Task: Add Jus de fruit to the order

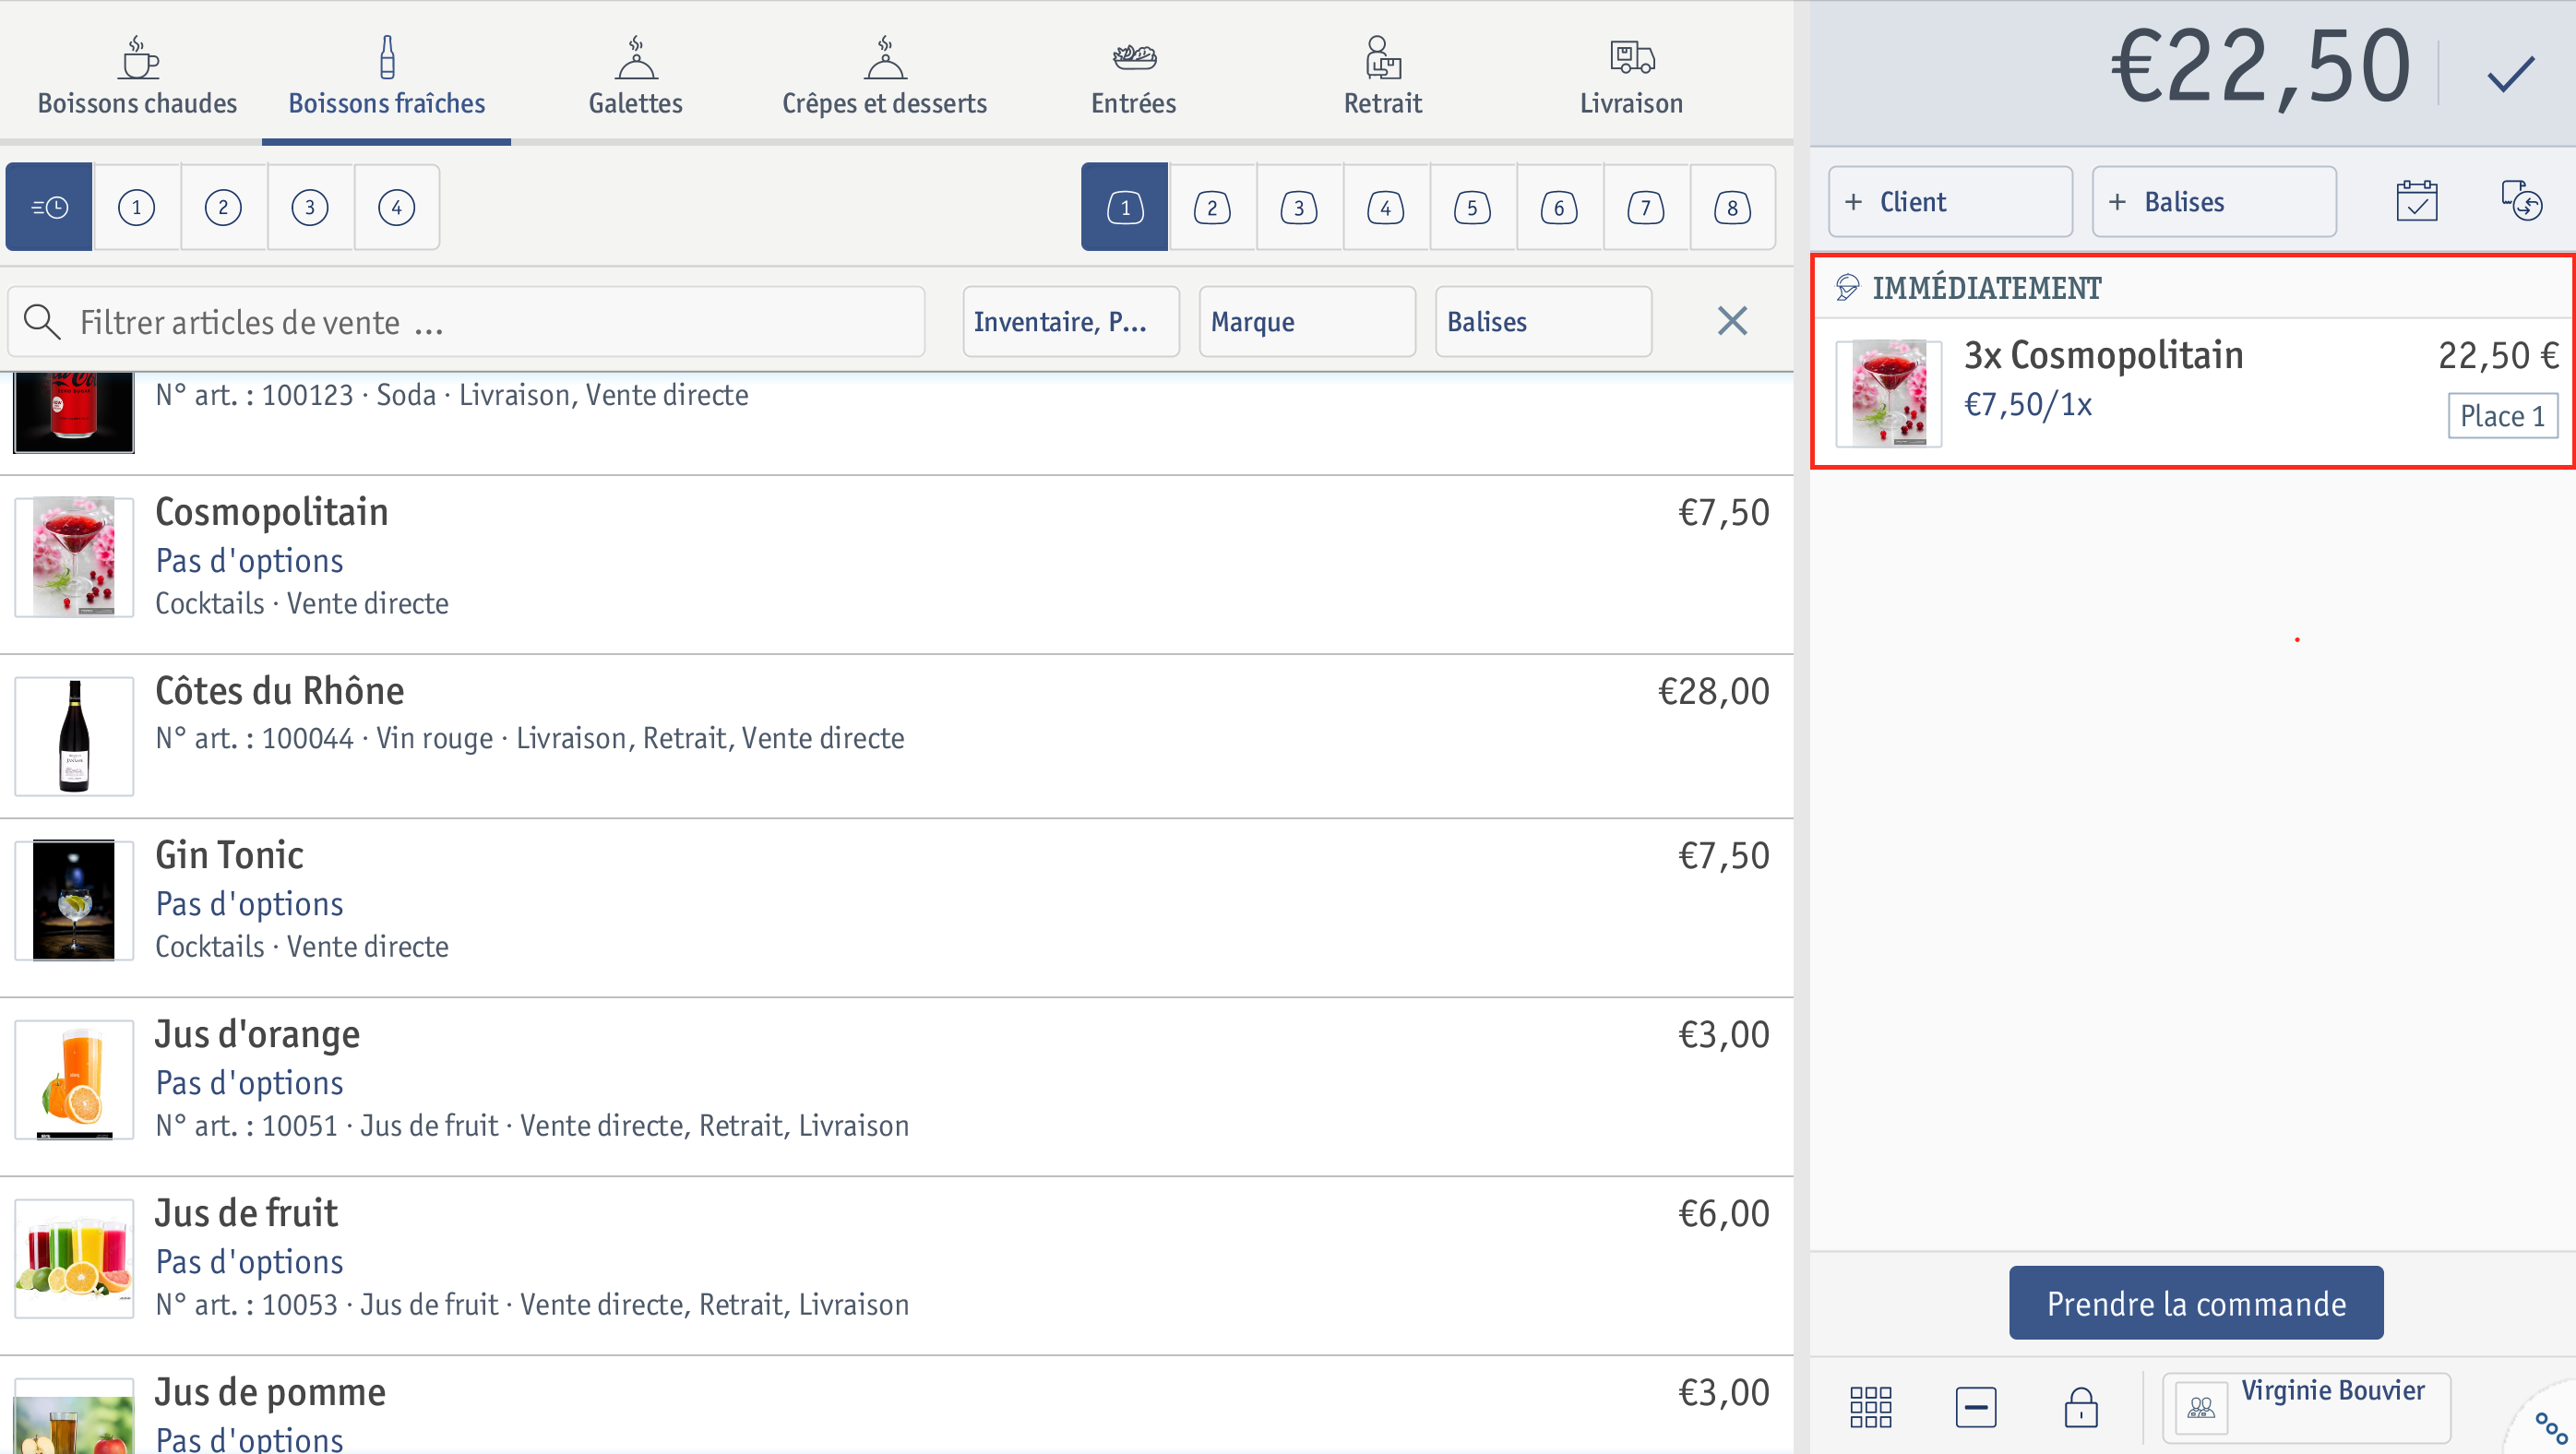Action: (896, 1266)
